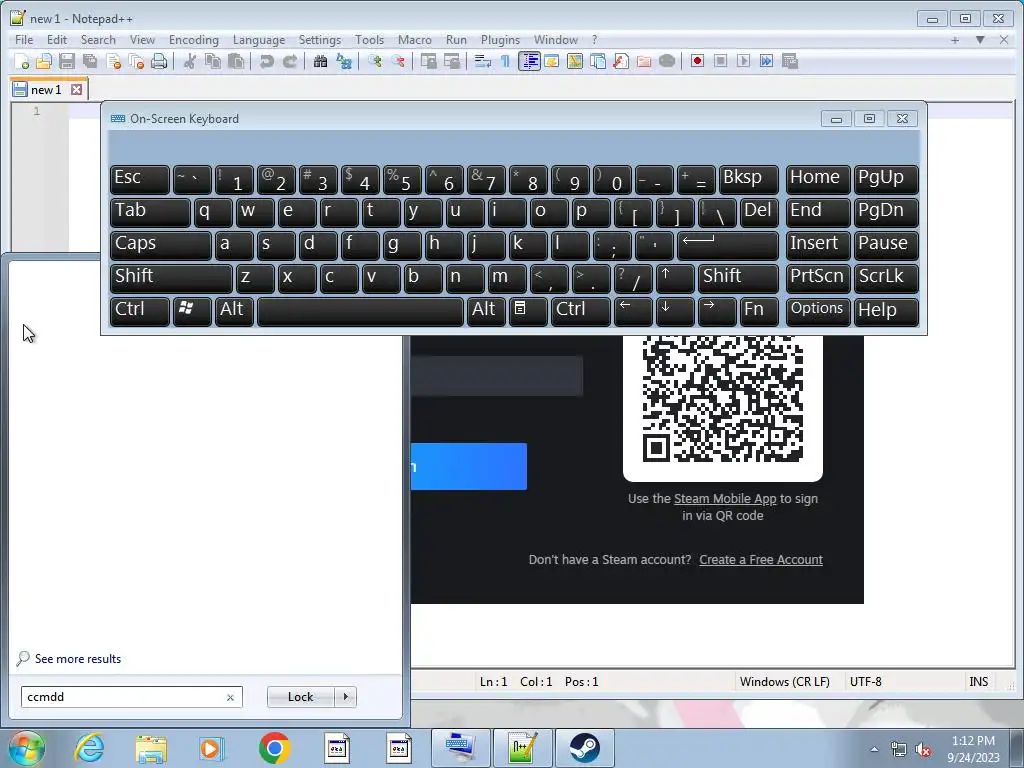Click the Undo toolbar icon
The height and width of the screenshot is (768, 1024).
pyautogui.click(x=266, y=61)
